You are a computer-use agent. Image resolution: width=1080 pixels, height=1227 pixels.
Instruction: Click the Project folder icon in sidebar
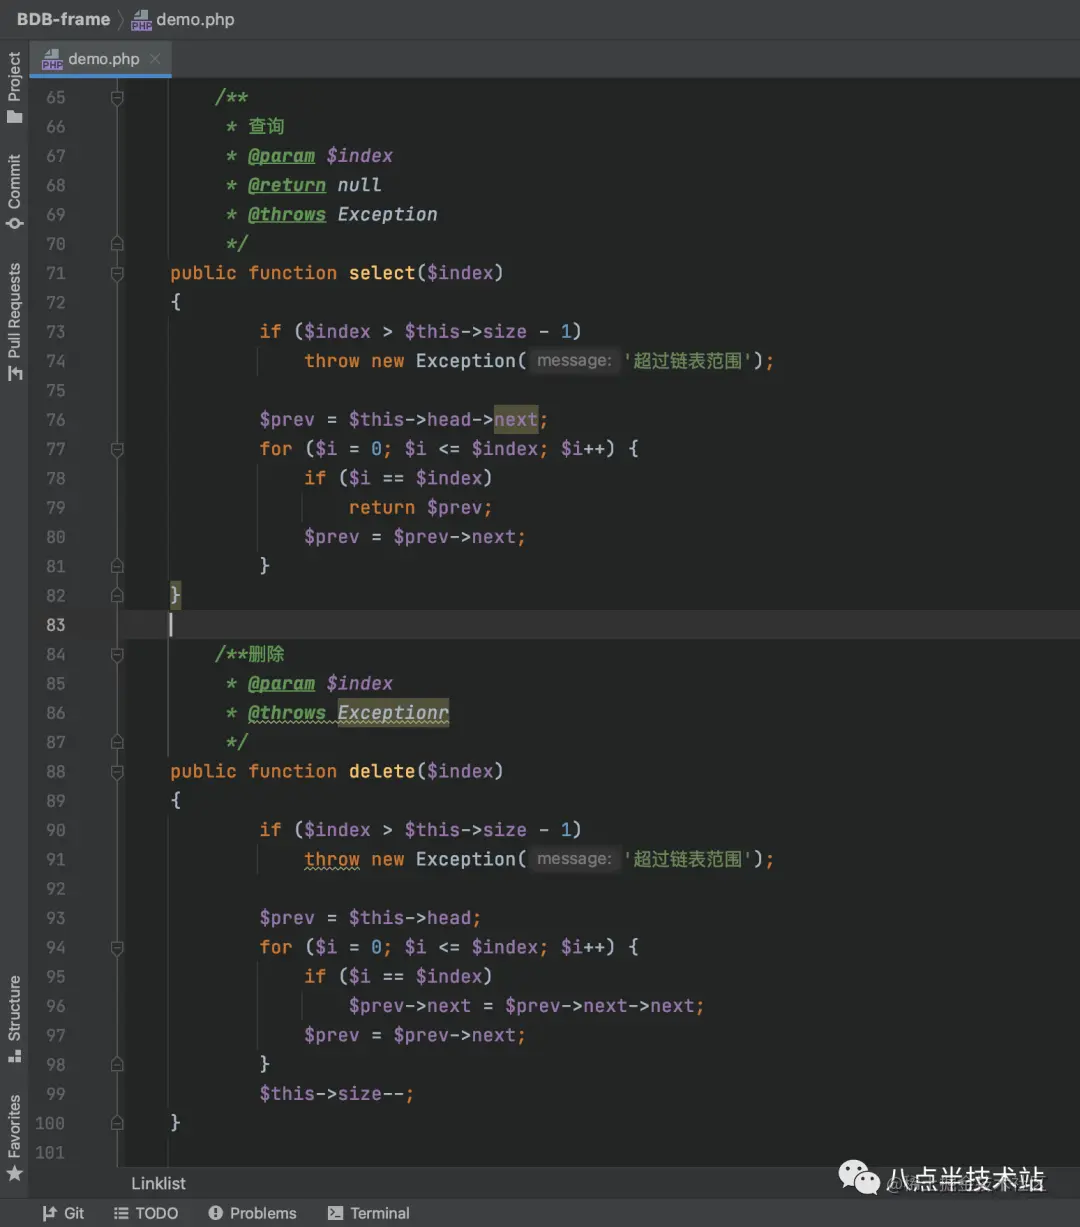coord(14,117)
